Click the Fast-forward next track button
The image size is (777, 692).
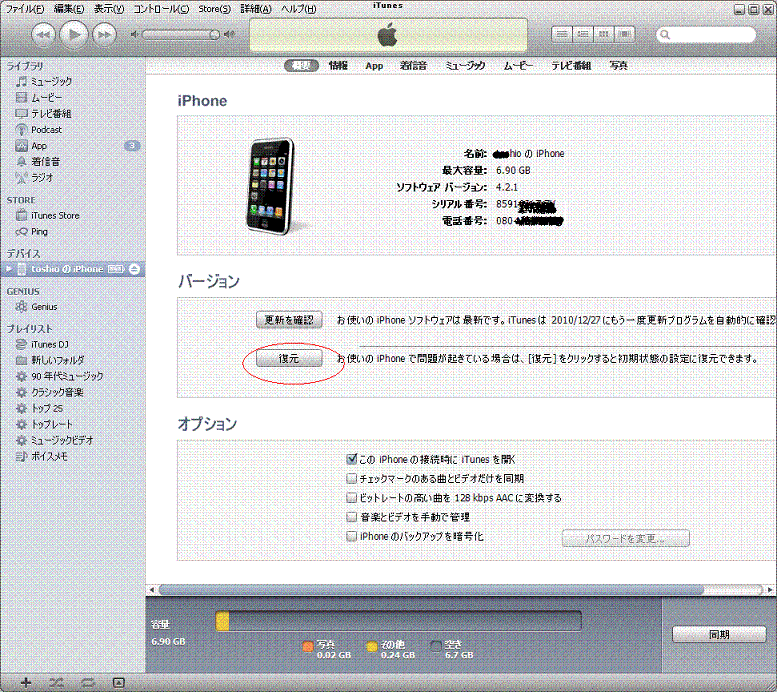(x=103, y=35)
